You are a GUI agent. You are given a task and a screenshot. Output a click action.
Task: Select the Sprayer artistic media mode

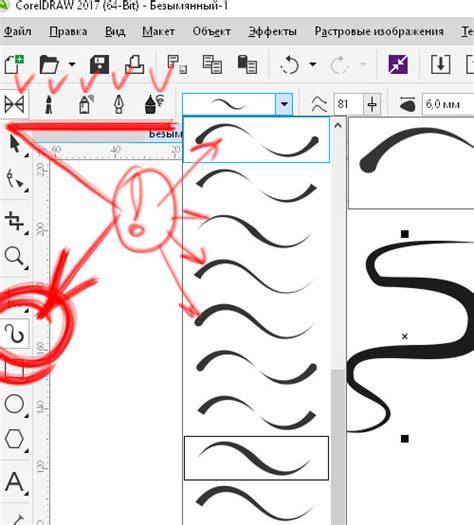tap(86, 104)
